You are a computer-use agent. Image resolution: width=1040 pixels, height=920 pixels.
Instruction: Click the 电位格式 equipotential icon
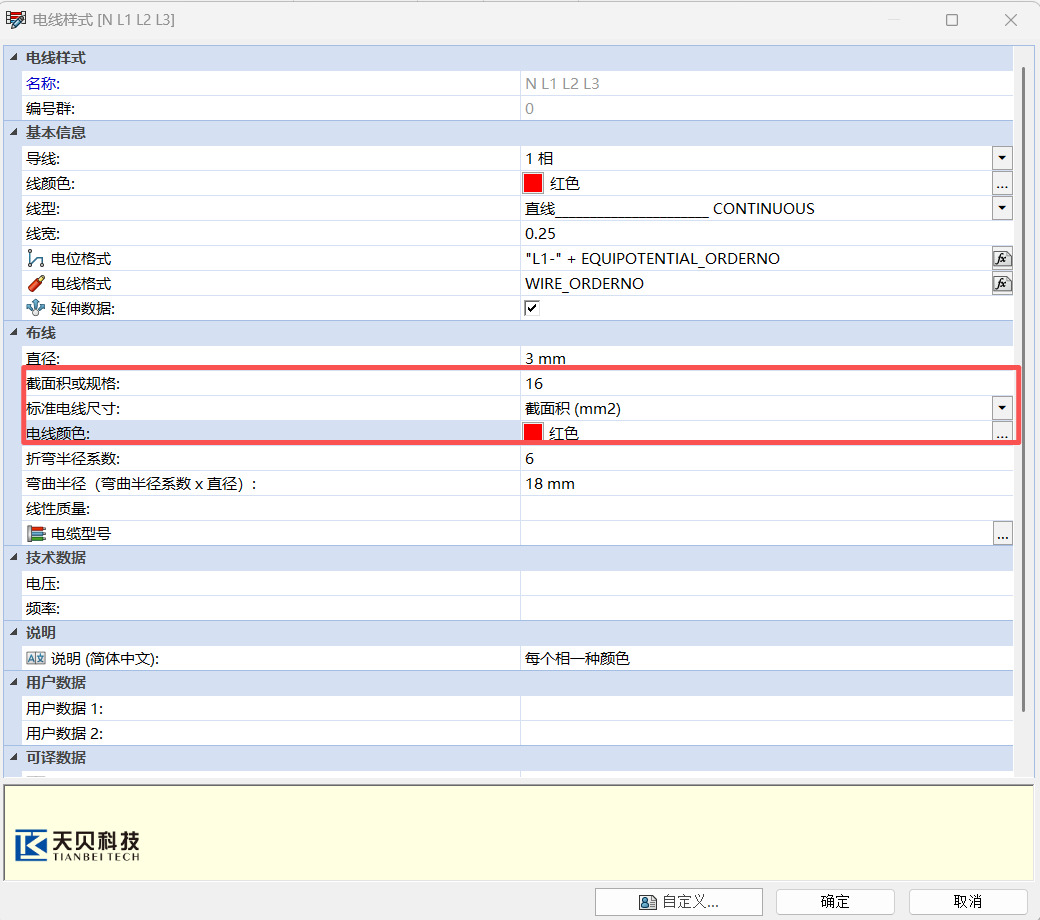[36, 258]
